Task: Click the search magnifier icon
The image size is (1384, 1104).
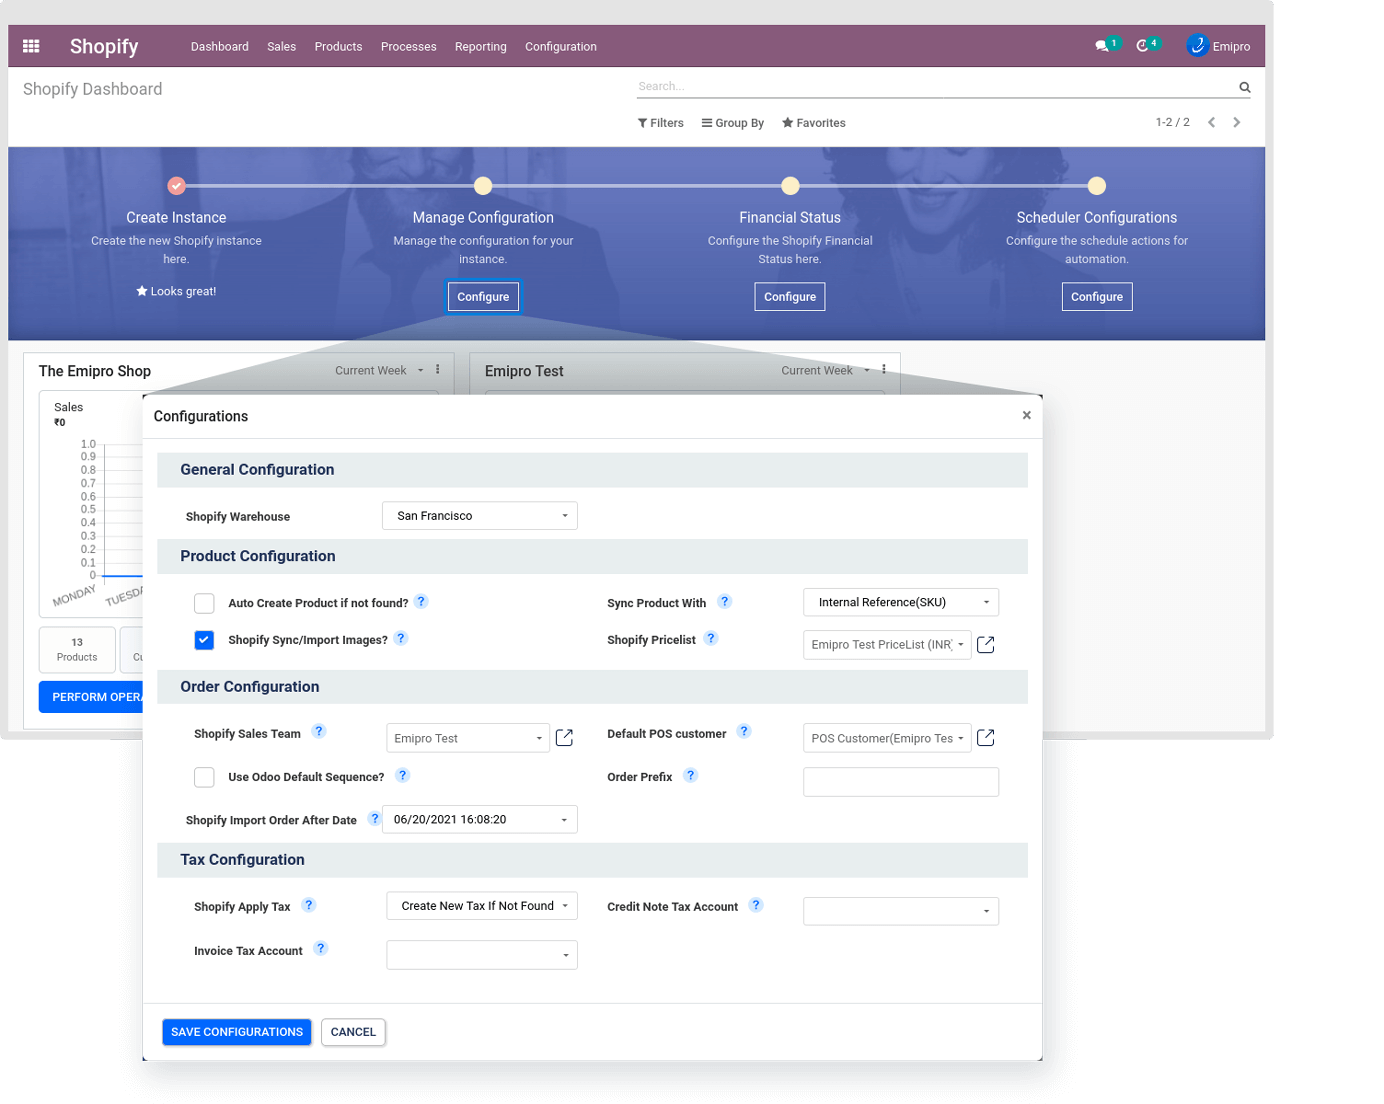Action: [1245, 87]
